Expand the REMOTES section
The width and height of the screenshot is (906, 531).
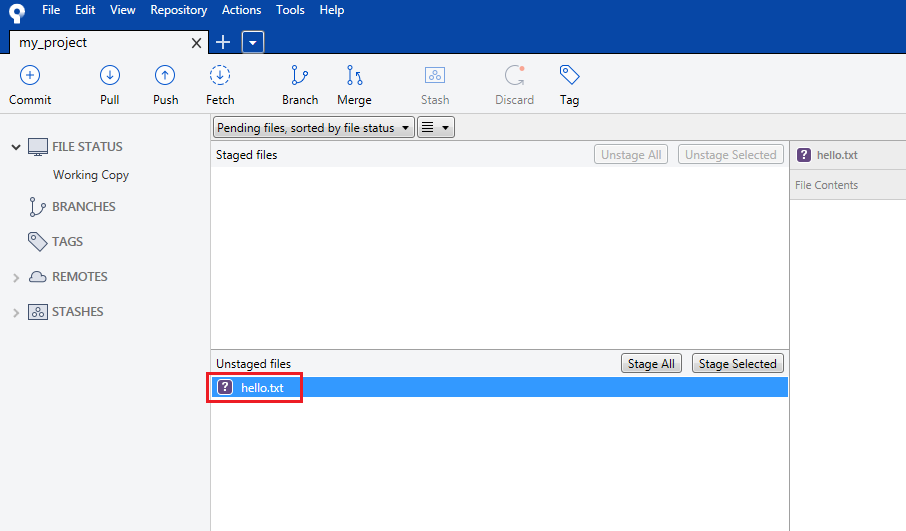[16, 278]
